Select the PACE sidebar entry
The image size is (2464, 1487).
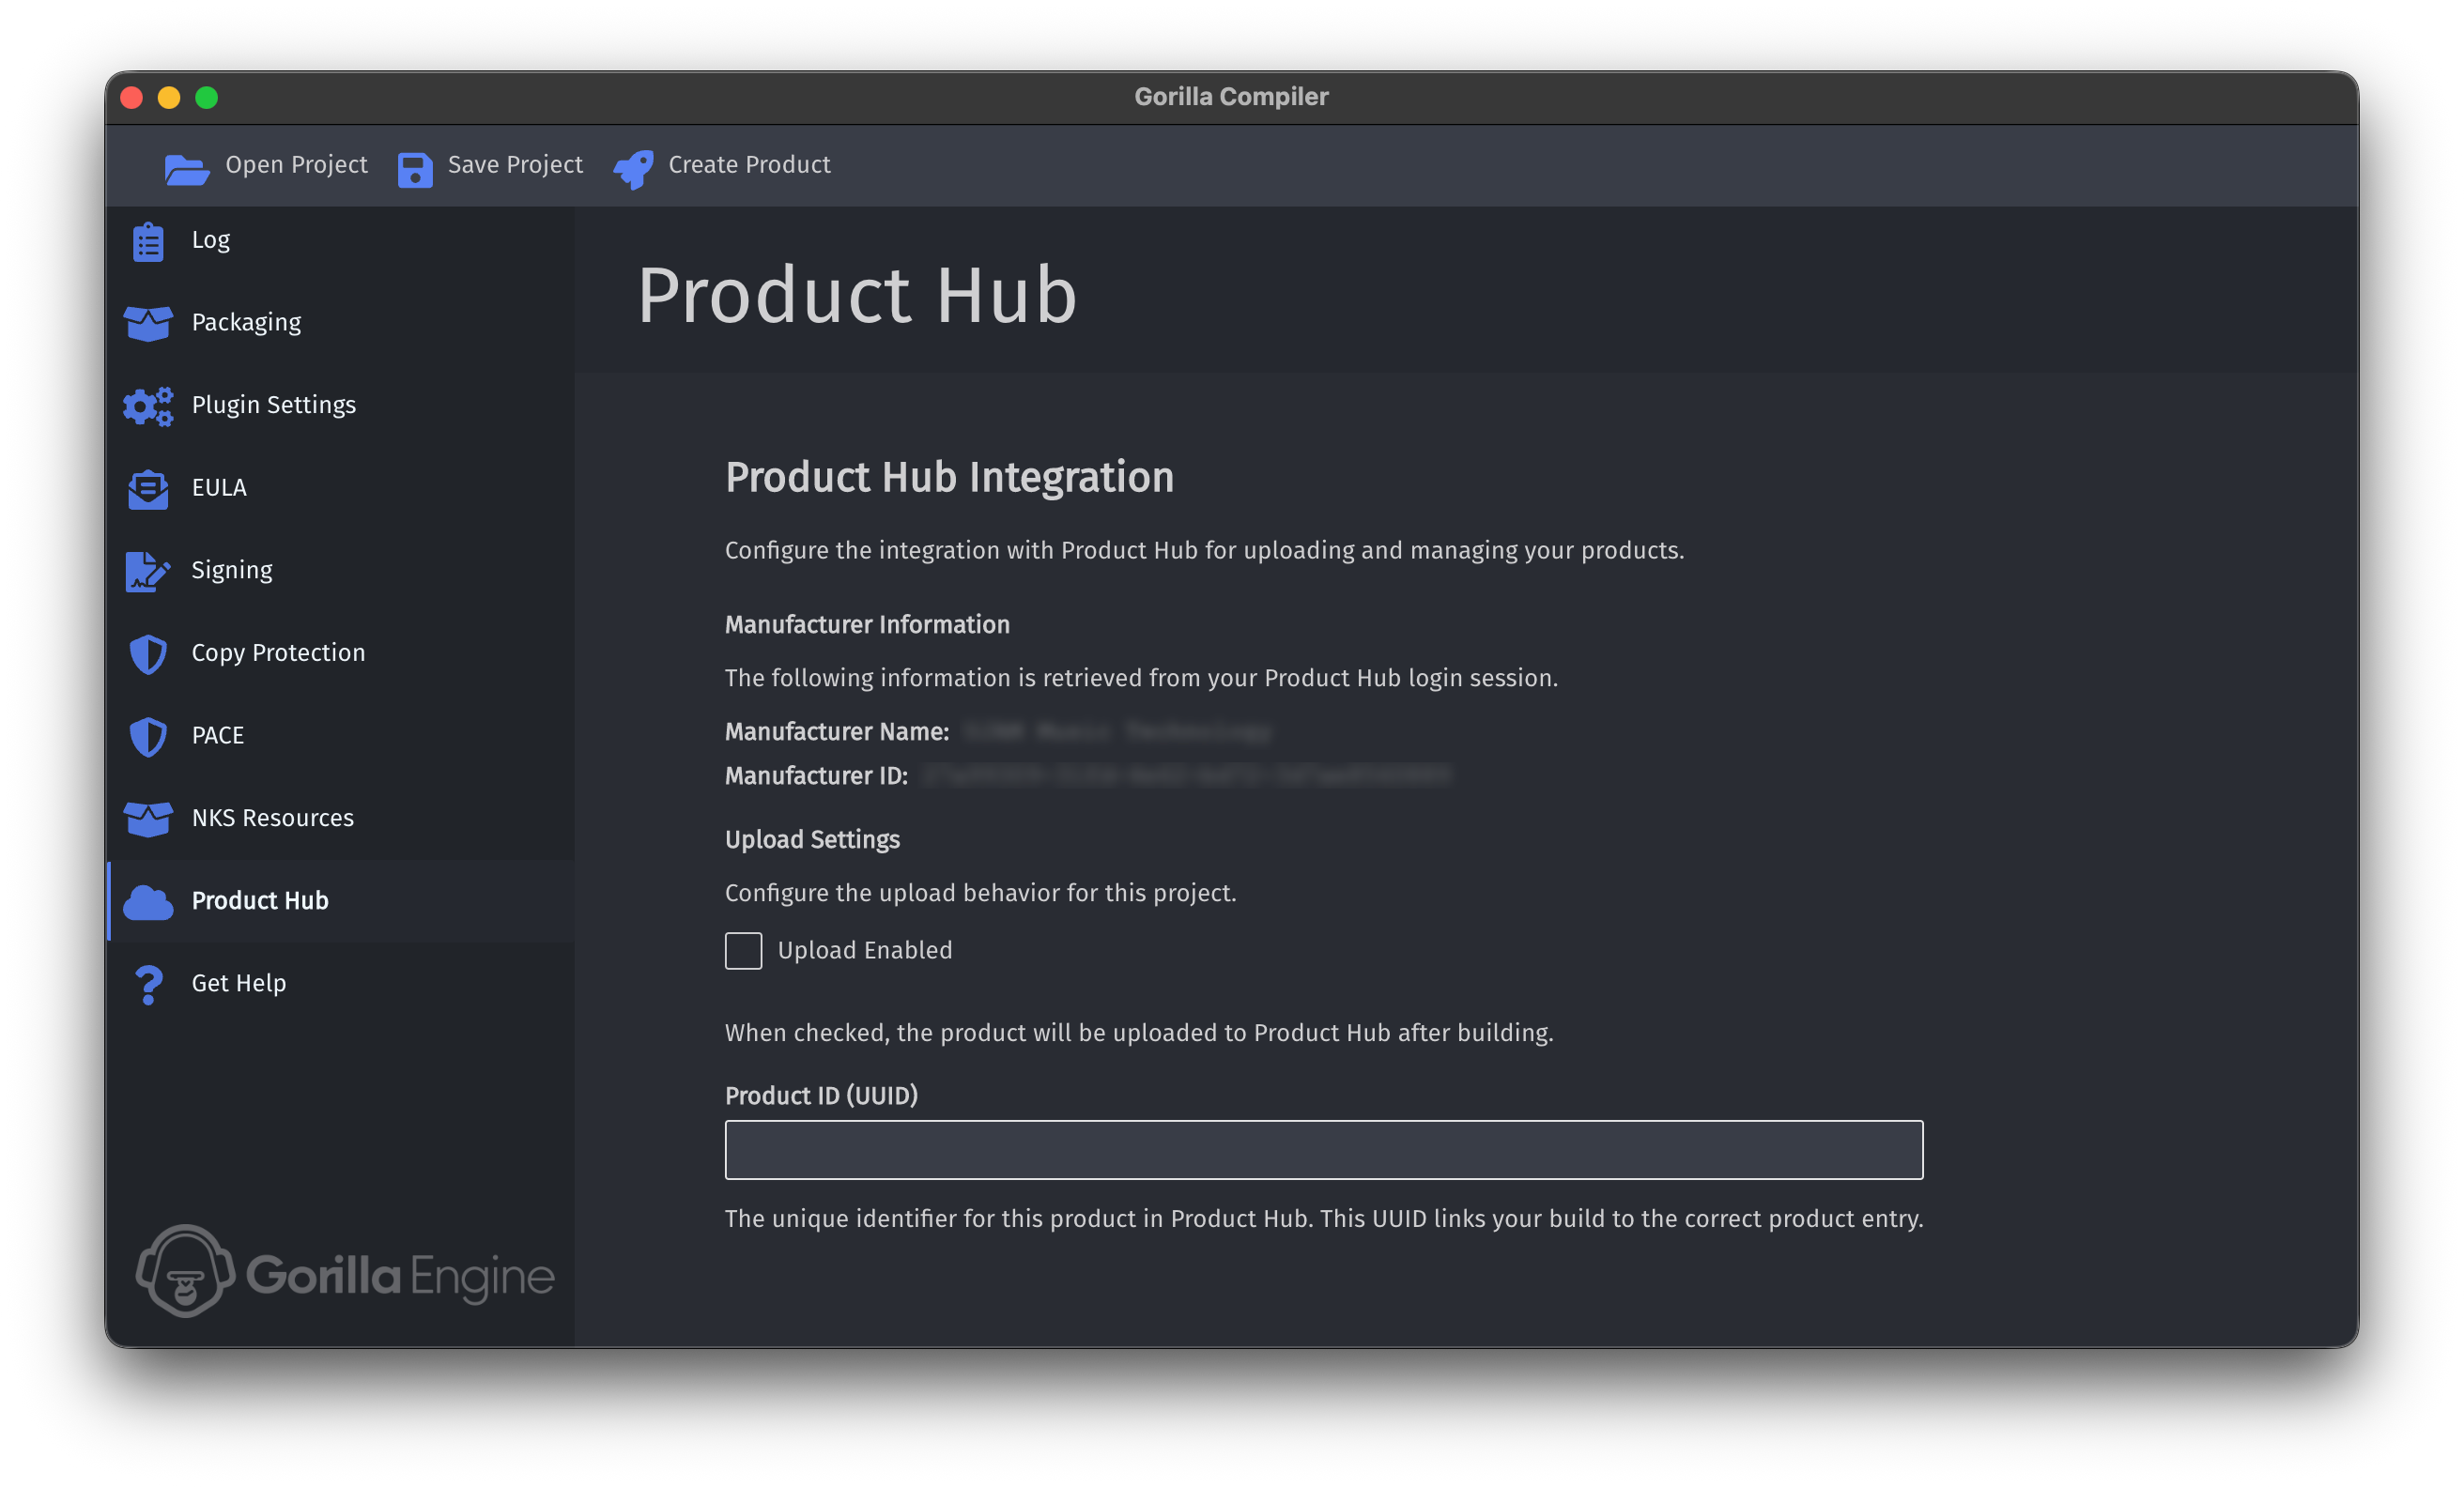[x=341, y=735]
